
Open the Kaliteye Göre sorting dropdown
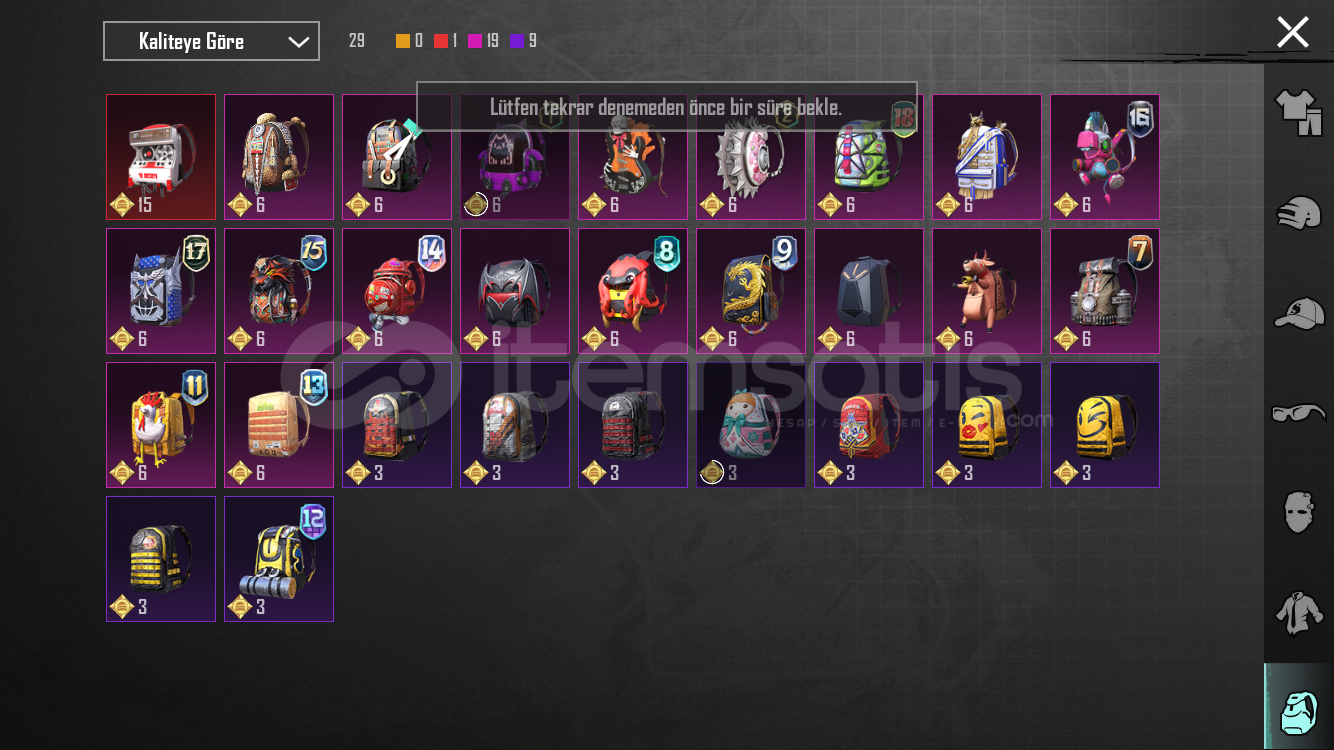click(x=211, y=41)
